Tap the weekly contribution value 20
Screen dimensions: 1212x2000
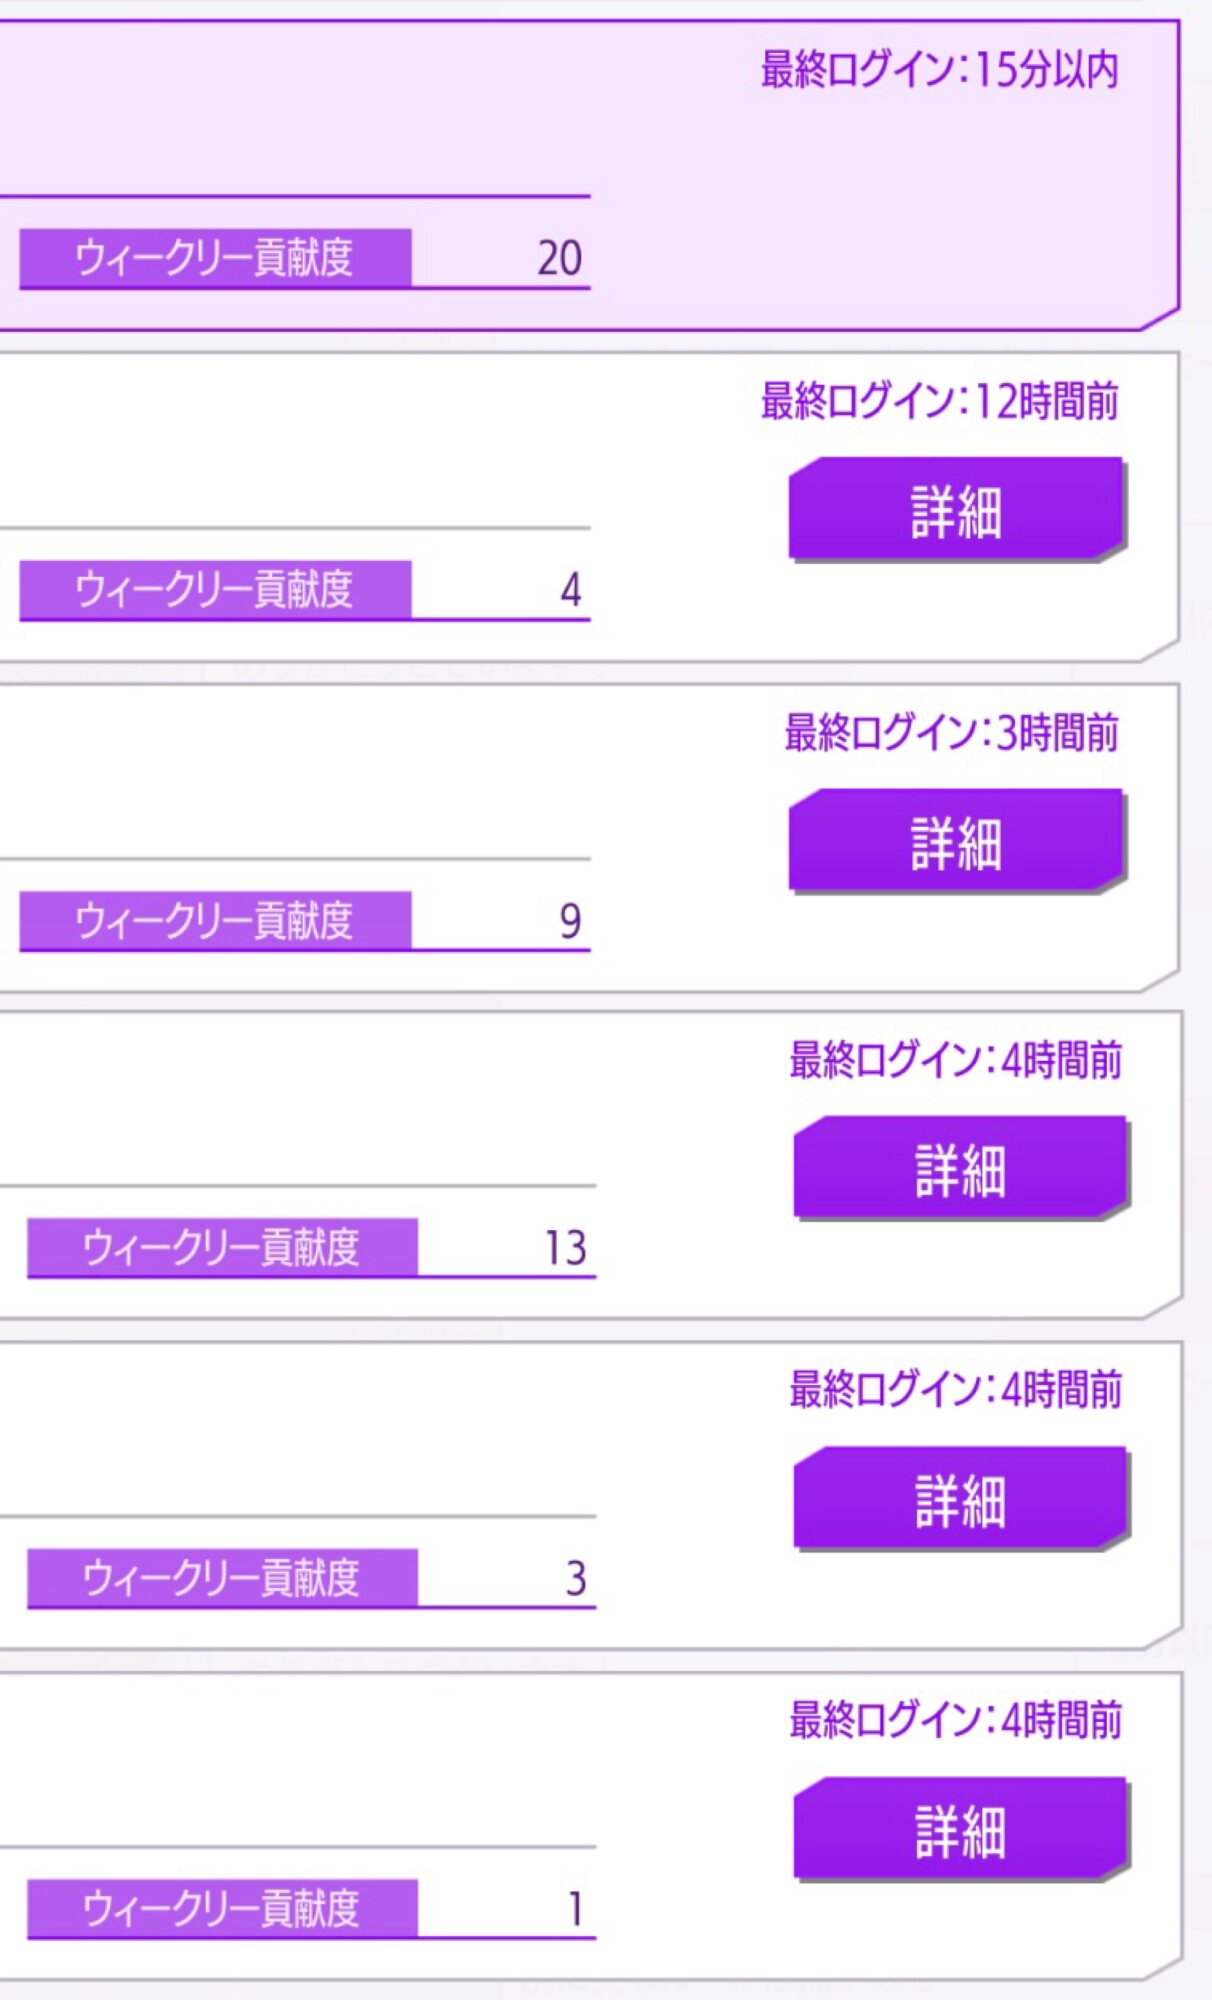559,258
